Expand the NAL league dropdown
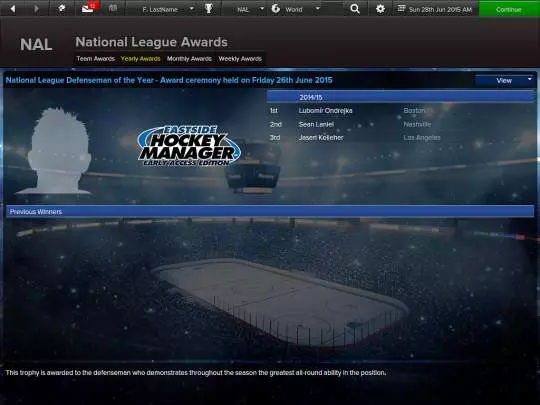 click(x=262, y=9)
